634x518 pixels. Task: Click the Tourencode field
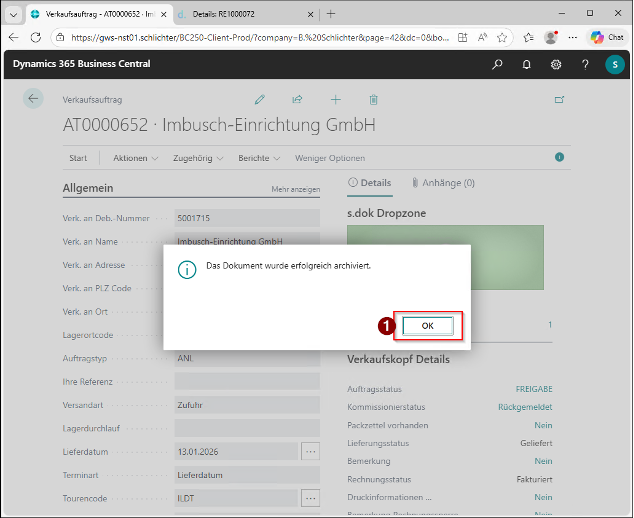click(x=236, y=499)
